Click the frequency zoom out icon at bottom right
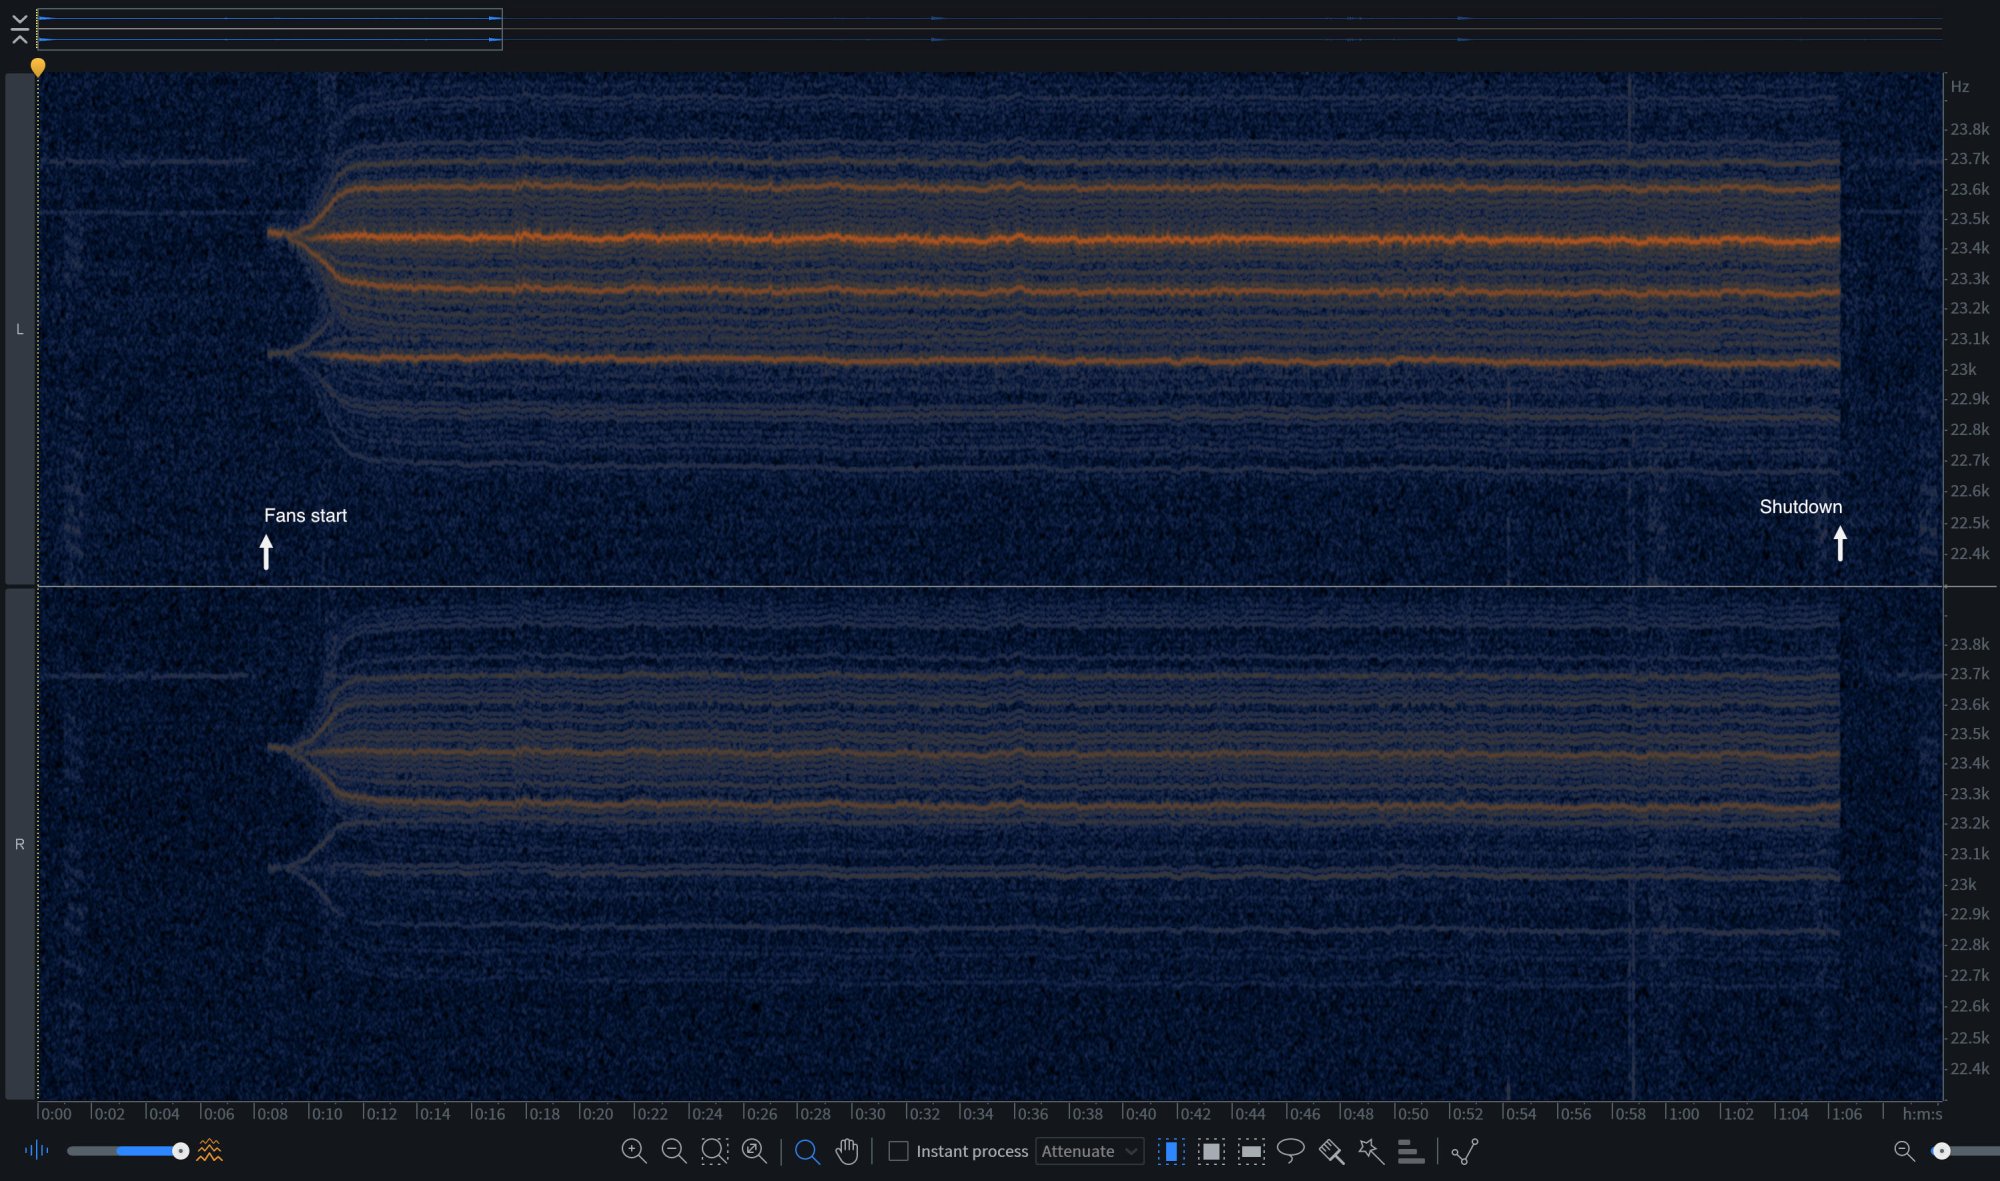This screenshot has height=1181, width=2000. click(x=1904, y=1151)
